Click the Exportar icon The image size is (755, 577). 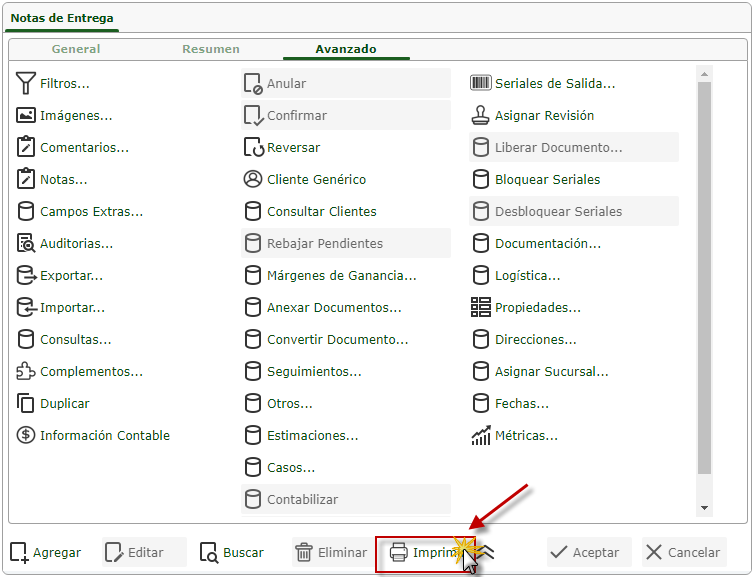(x=26, y=275)
